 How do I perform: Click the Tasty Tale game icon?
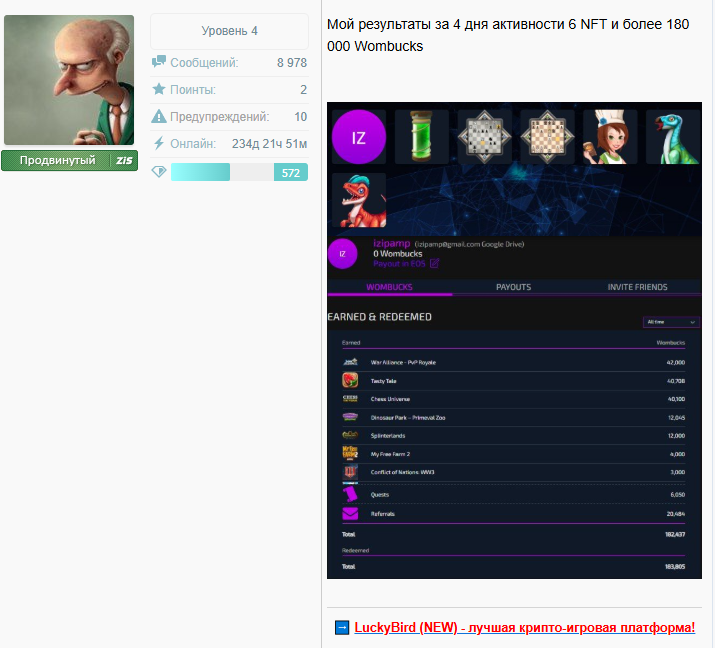point(350,380)
